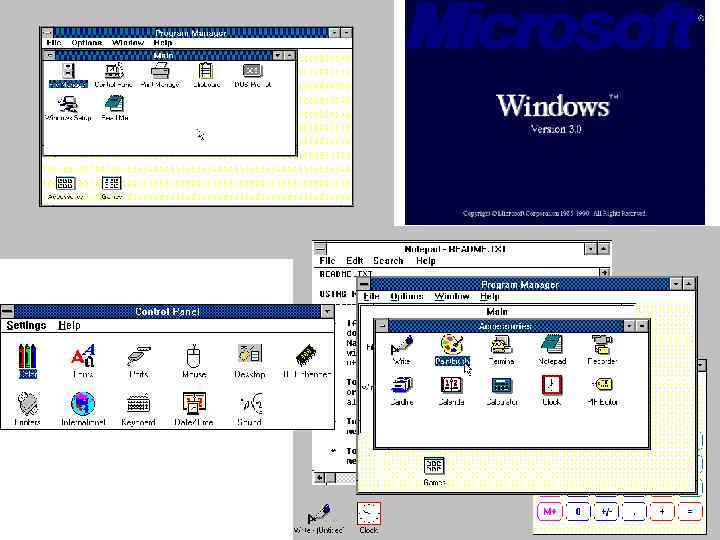
Task: Open Options menu in top-left Program Manager
Action: point(86,42)
